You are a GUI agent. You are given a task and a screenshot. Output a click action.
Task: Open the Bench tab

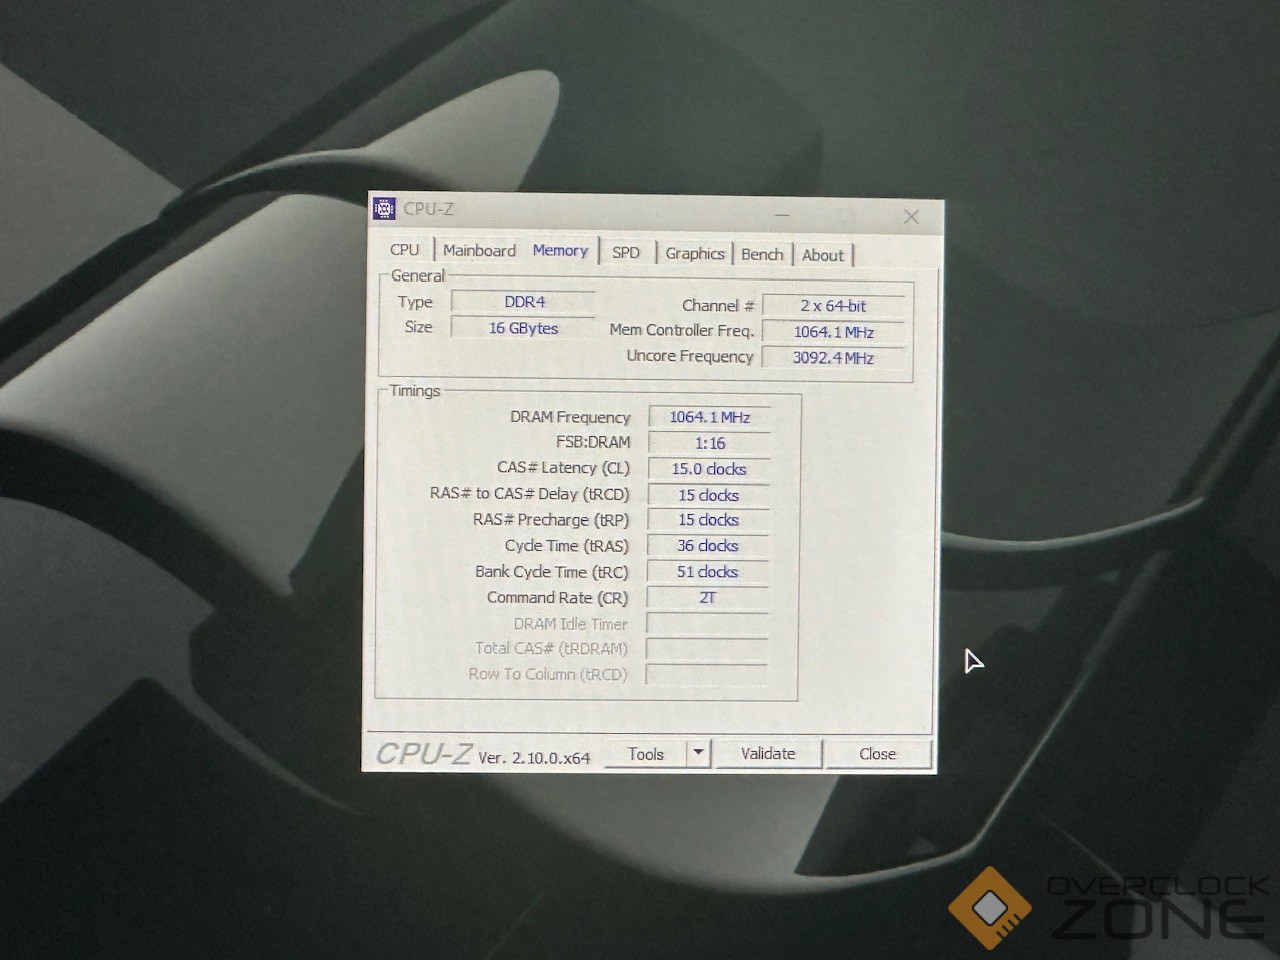pyautogui.click(x=762, y=254)
